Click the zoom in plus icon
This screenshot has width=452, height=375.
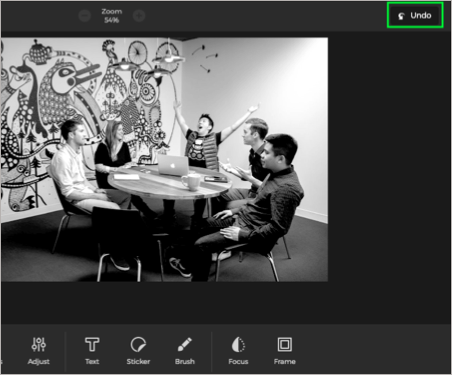[139, 15]
